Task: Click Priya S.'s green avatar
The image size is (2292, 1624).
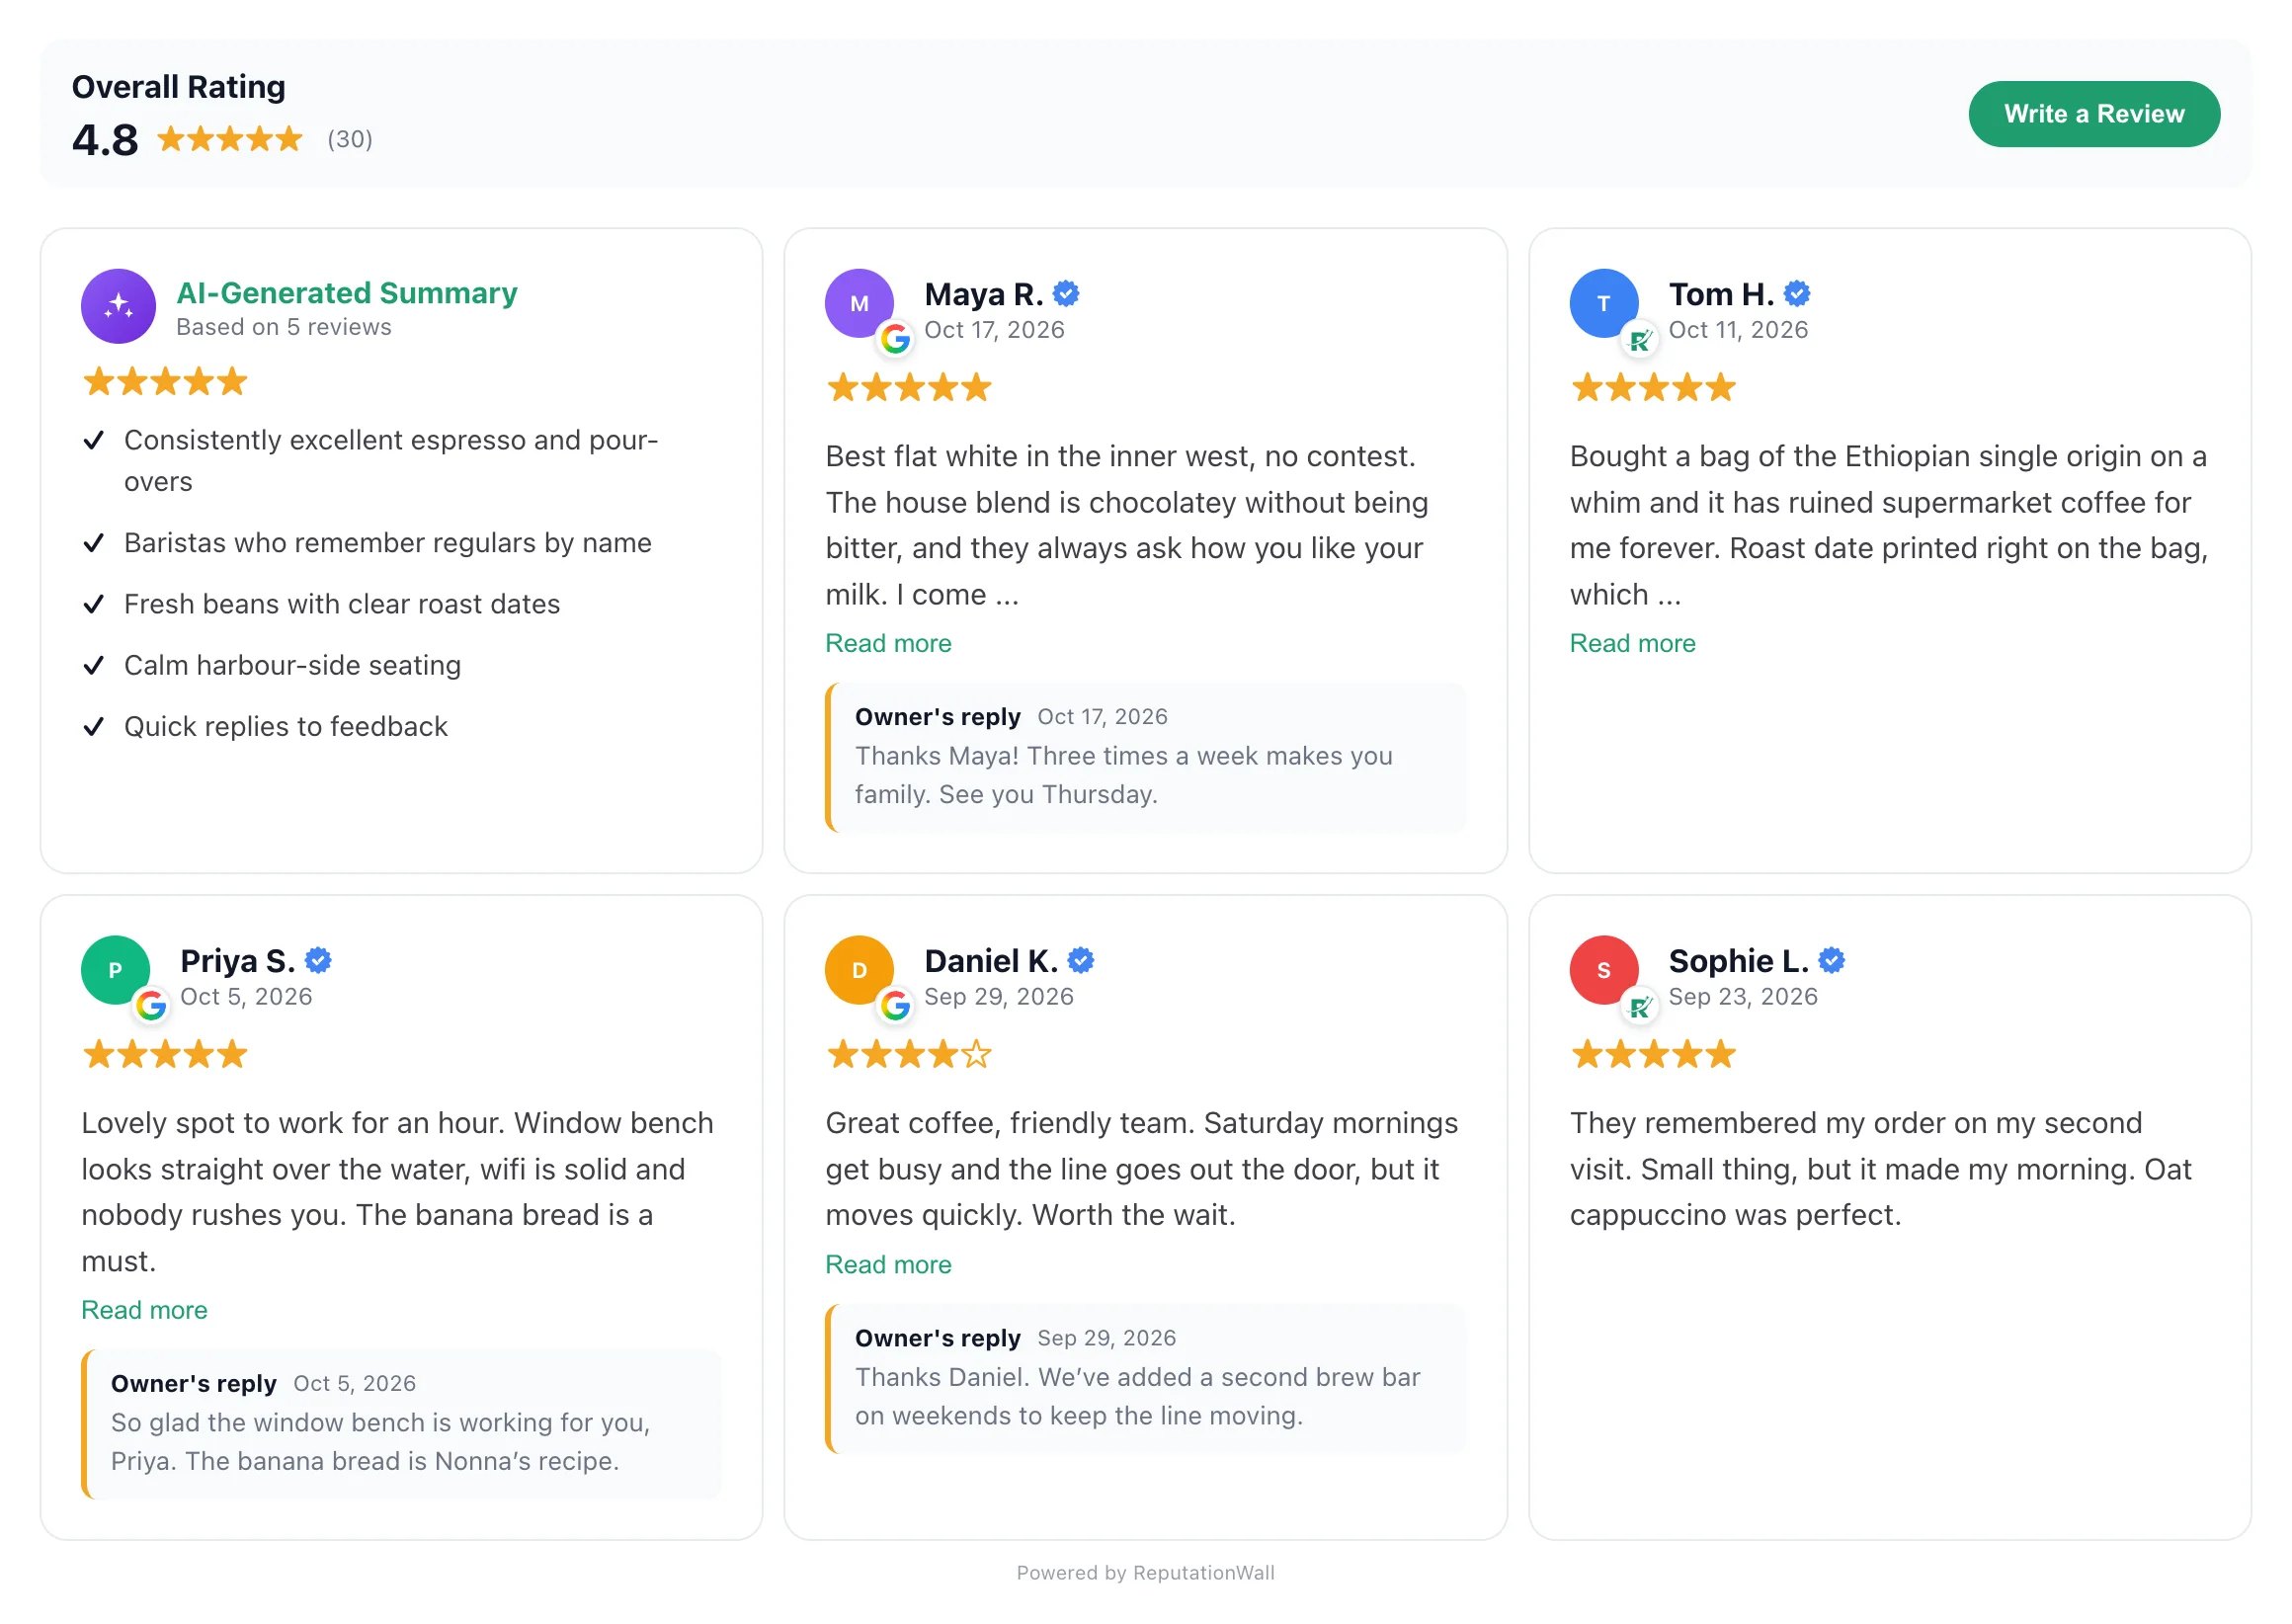Action: click(115, 969)
